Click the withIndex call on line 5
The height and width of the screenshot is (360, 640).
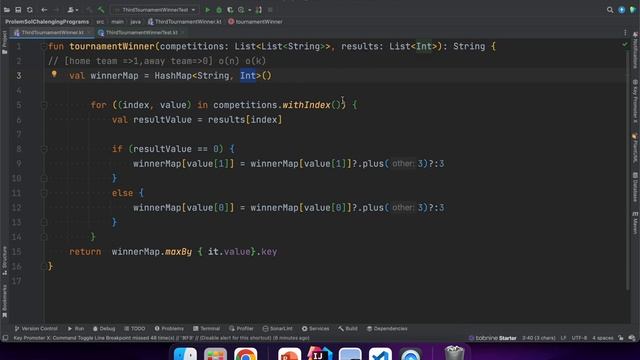pyautogui.click(x=306, y=105)
